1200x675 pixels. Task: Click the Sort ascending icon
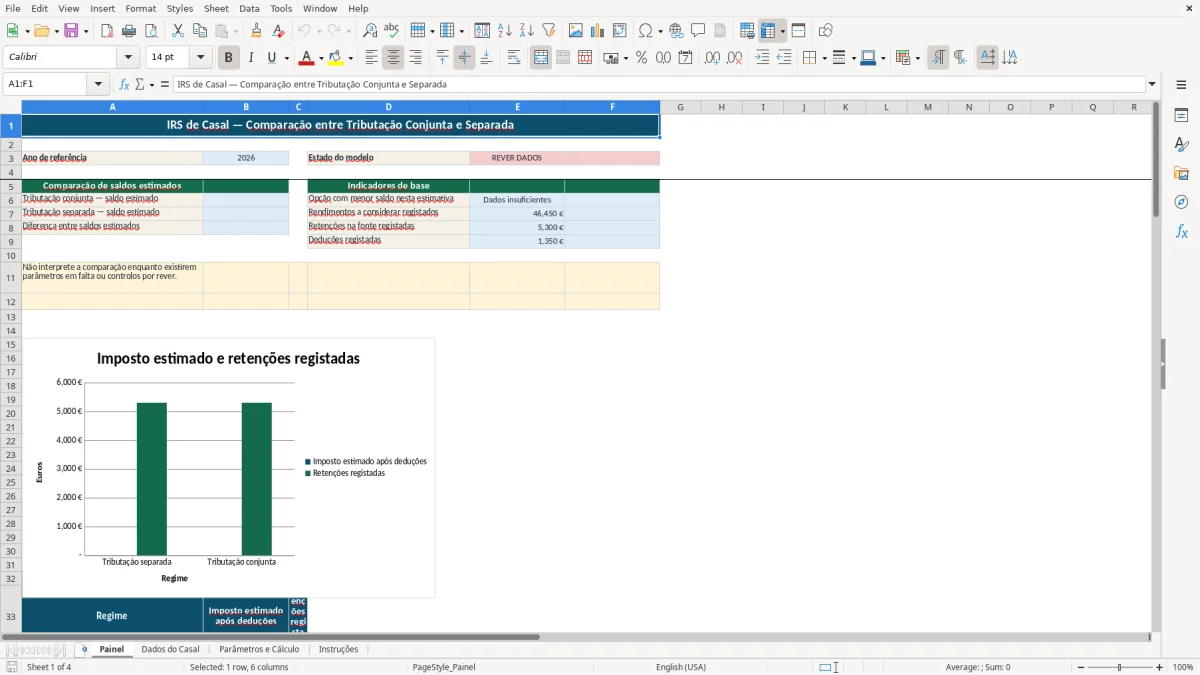505,31
